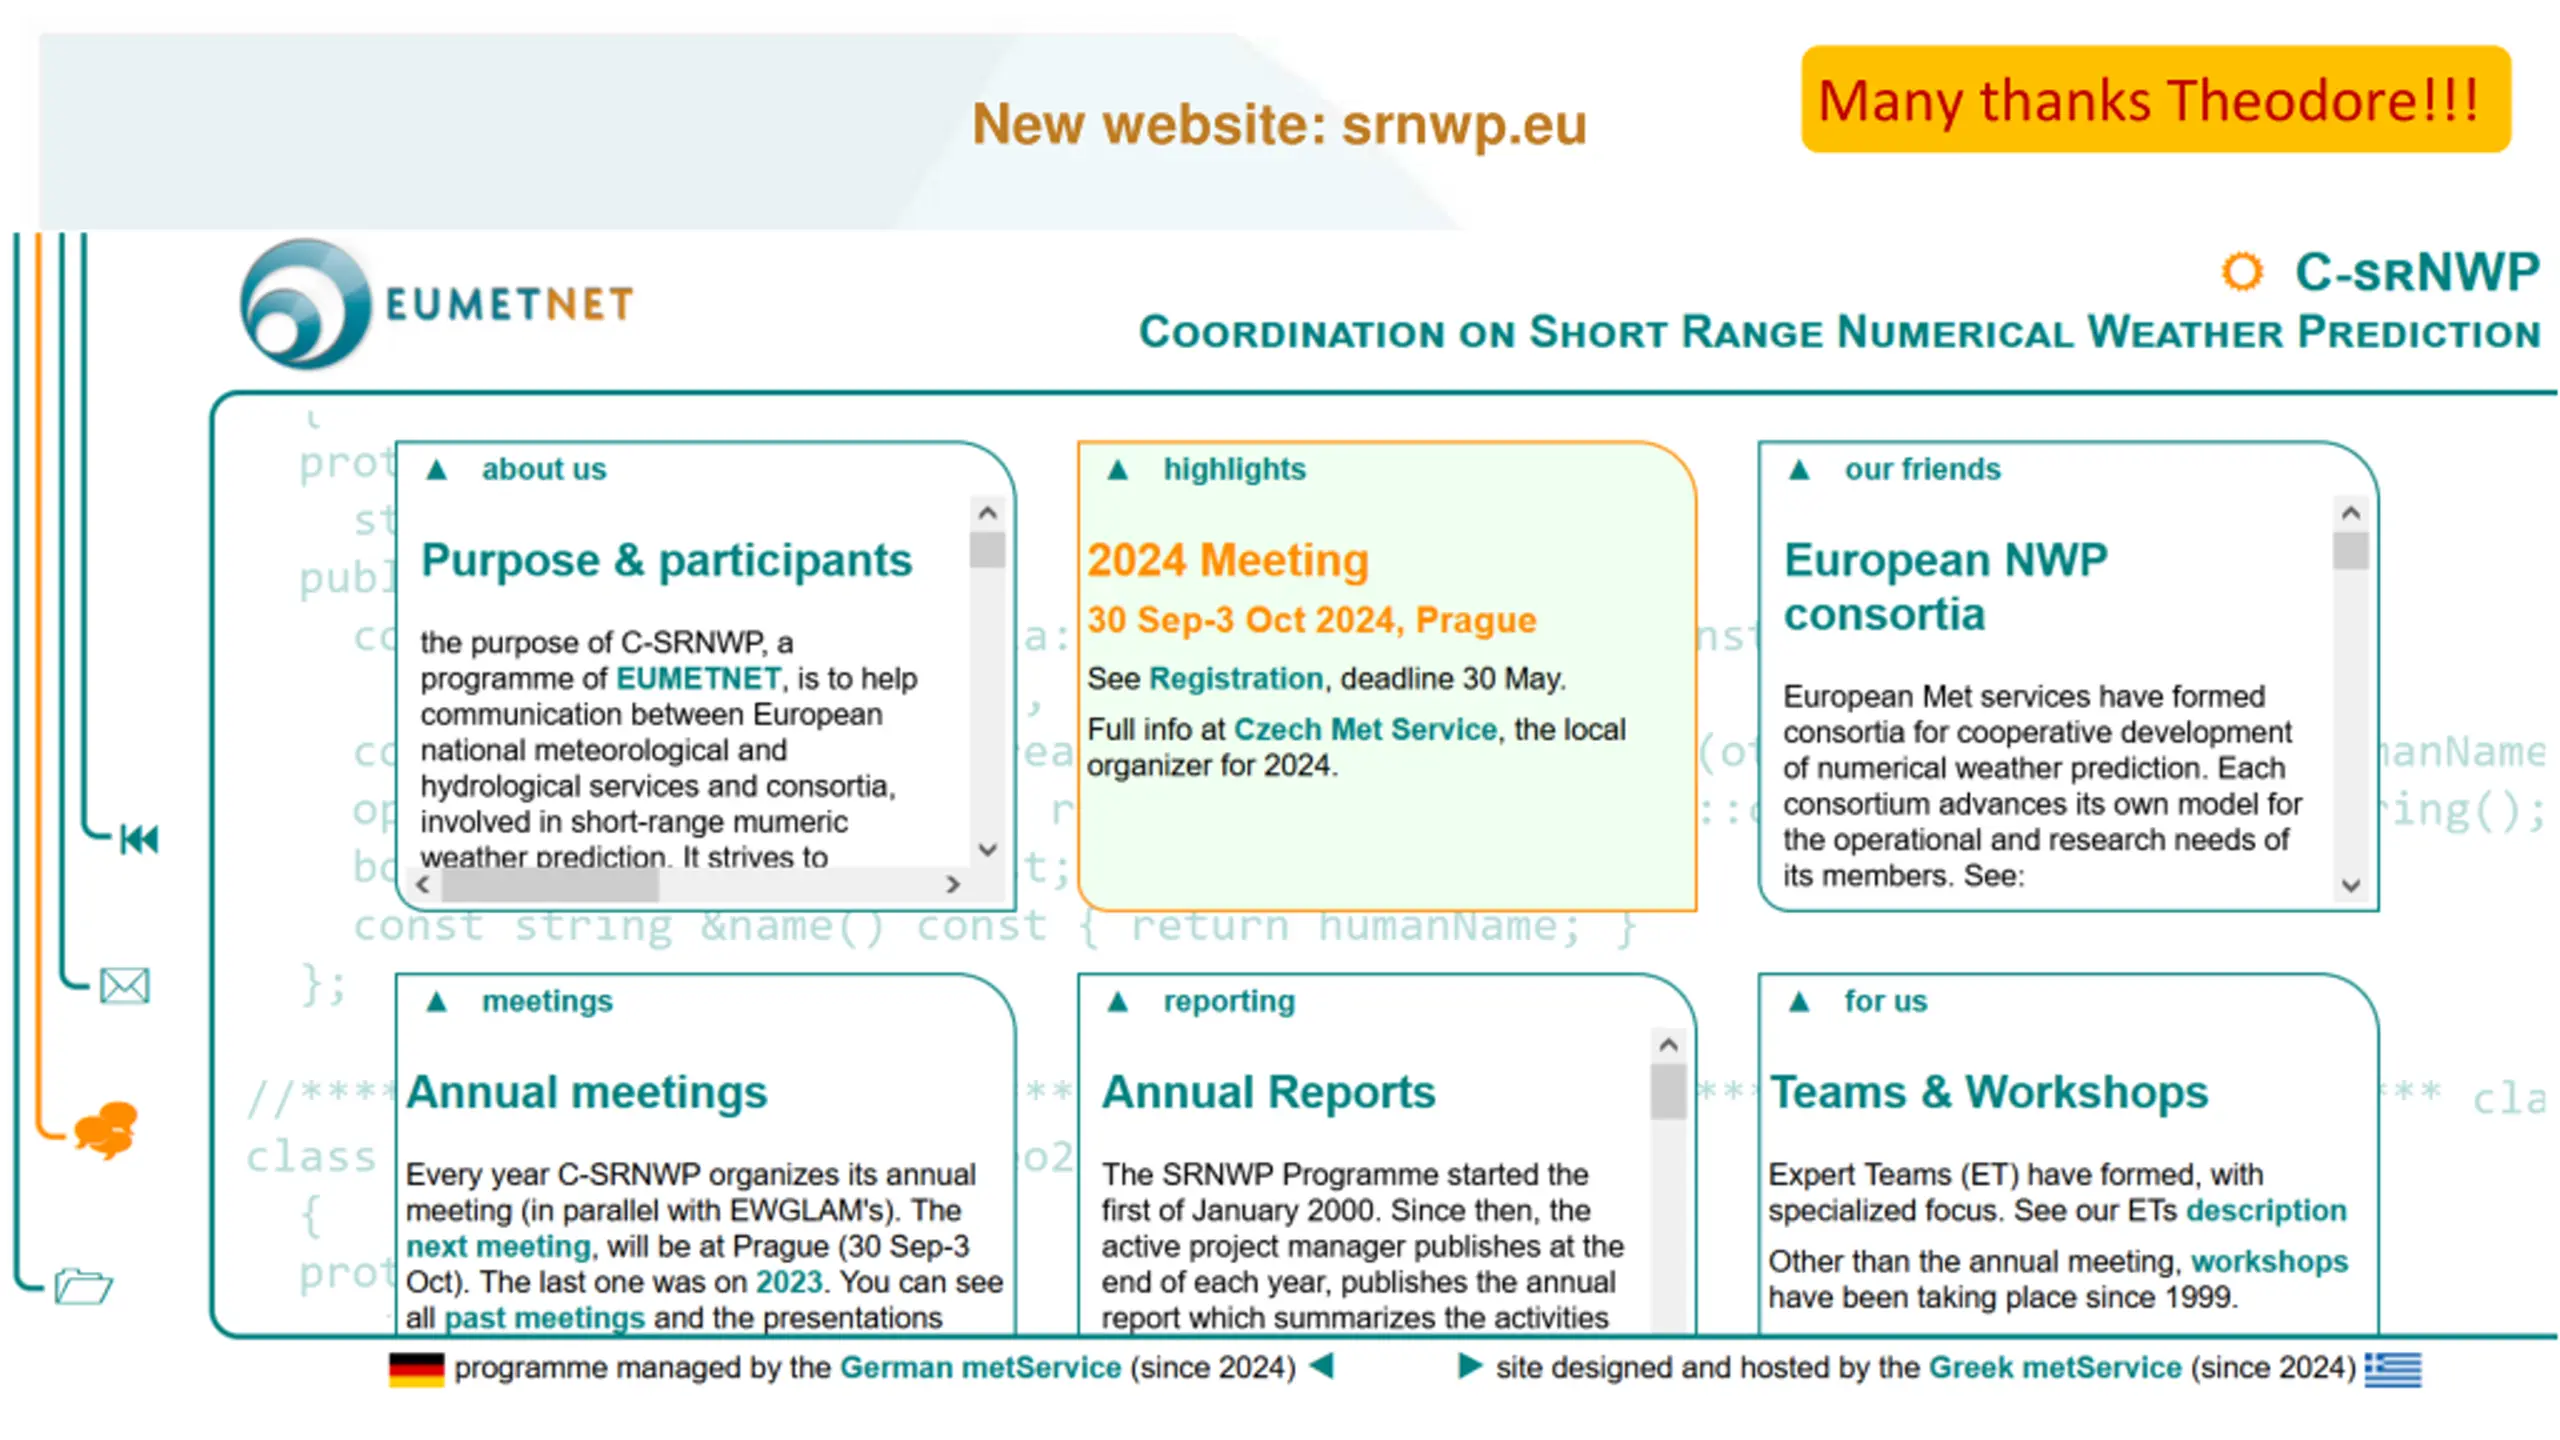Viewport: 2560px width, 1440px height.
Task: Click our friends scrollbar down arrow
Action: click(x=2350, y=885)
